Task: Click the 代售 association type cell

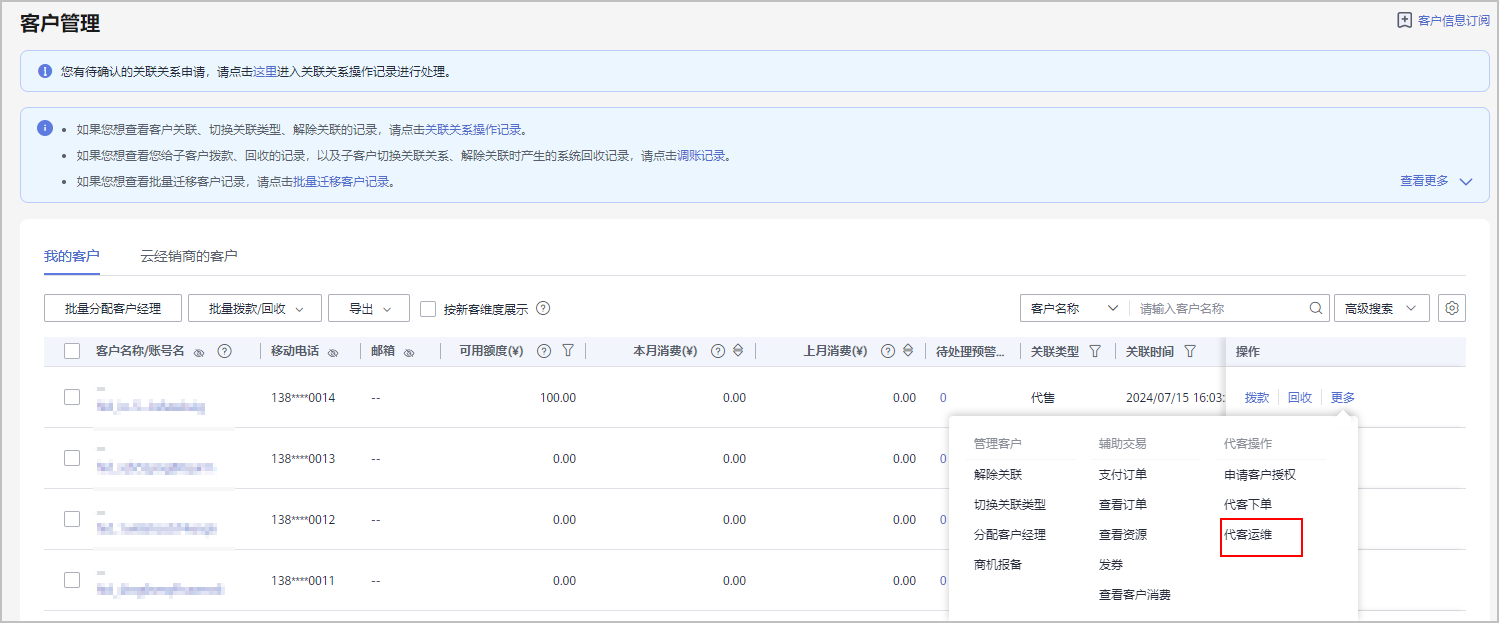Action: (1043, 398)
